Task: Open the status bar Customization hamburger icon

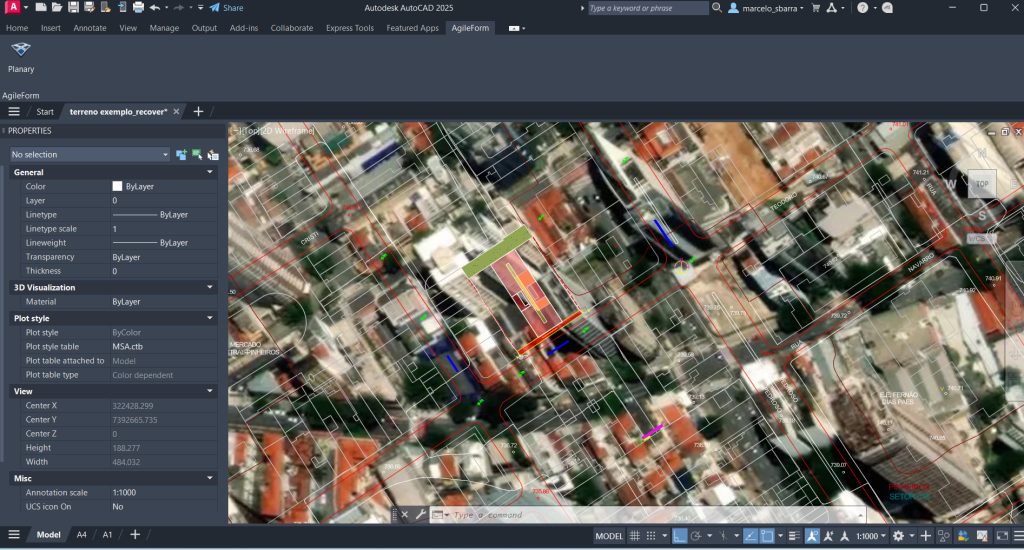Action: coord(1017,536)
